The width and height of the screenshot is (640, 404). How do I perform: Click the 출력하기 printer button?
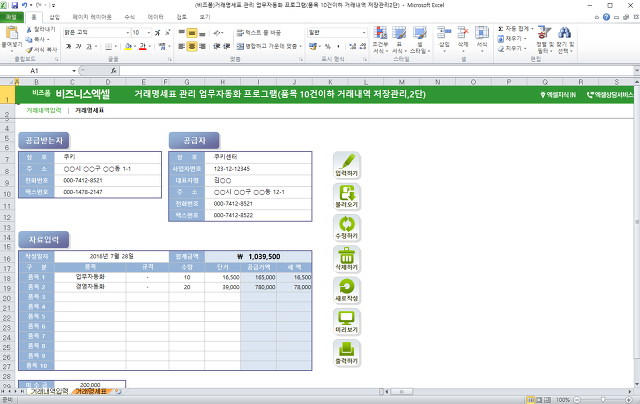(347, 353)
